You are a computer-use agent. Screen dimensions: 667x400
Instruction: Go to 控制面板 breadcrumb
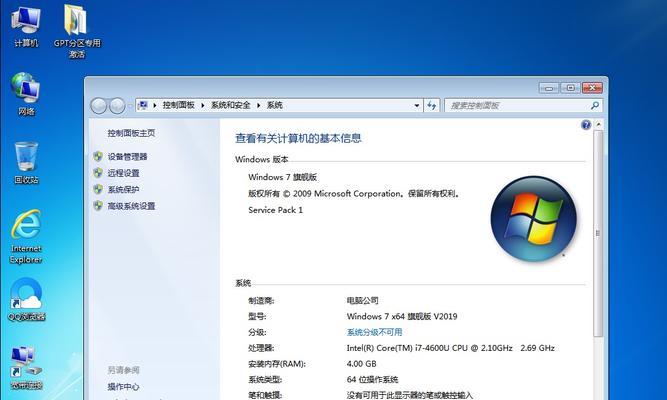(179, 105)
